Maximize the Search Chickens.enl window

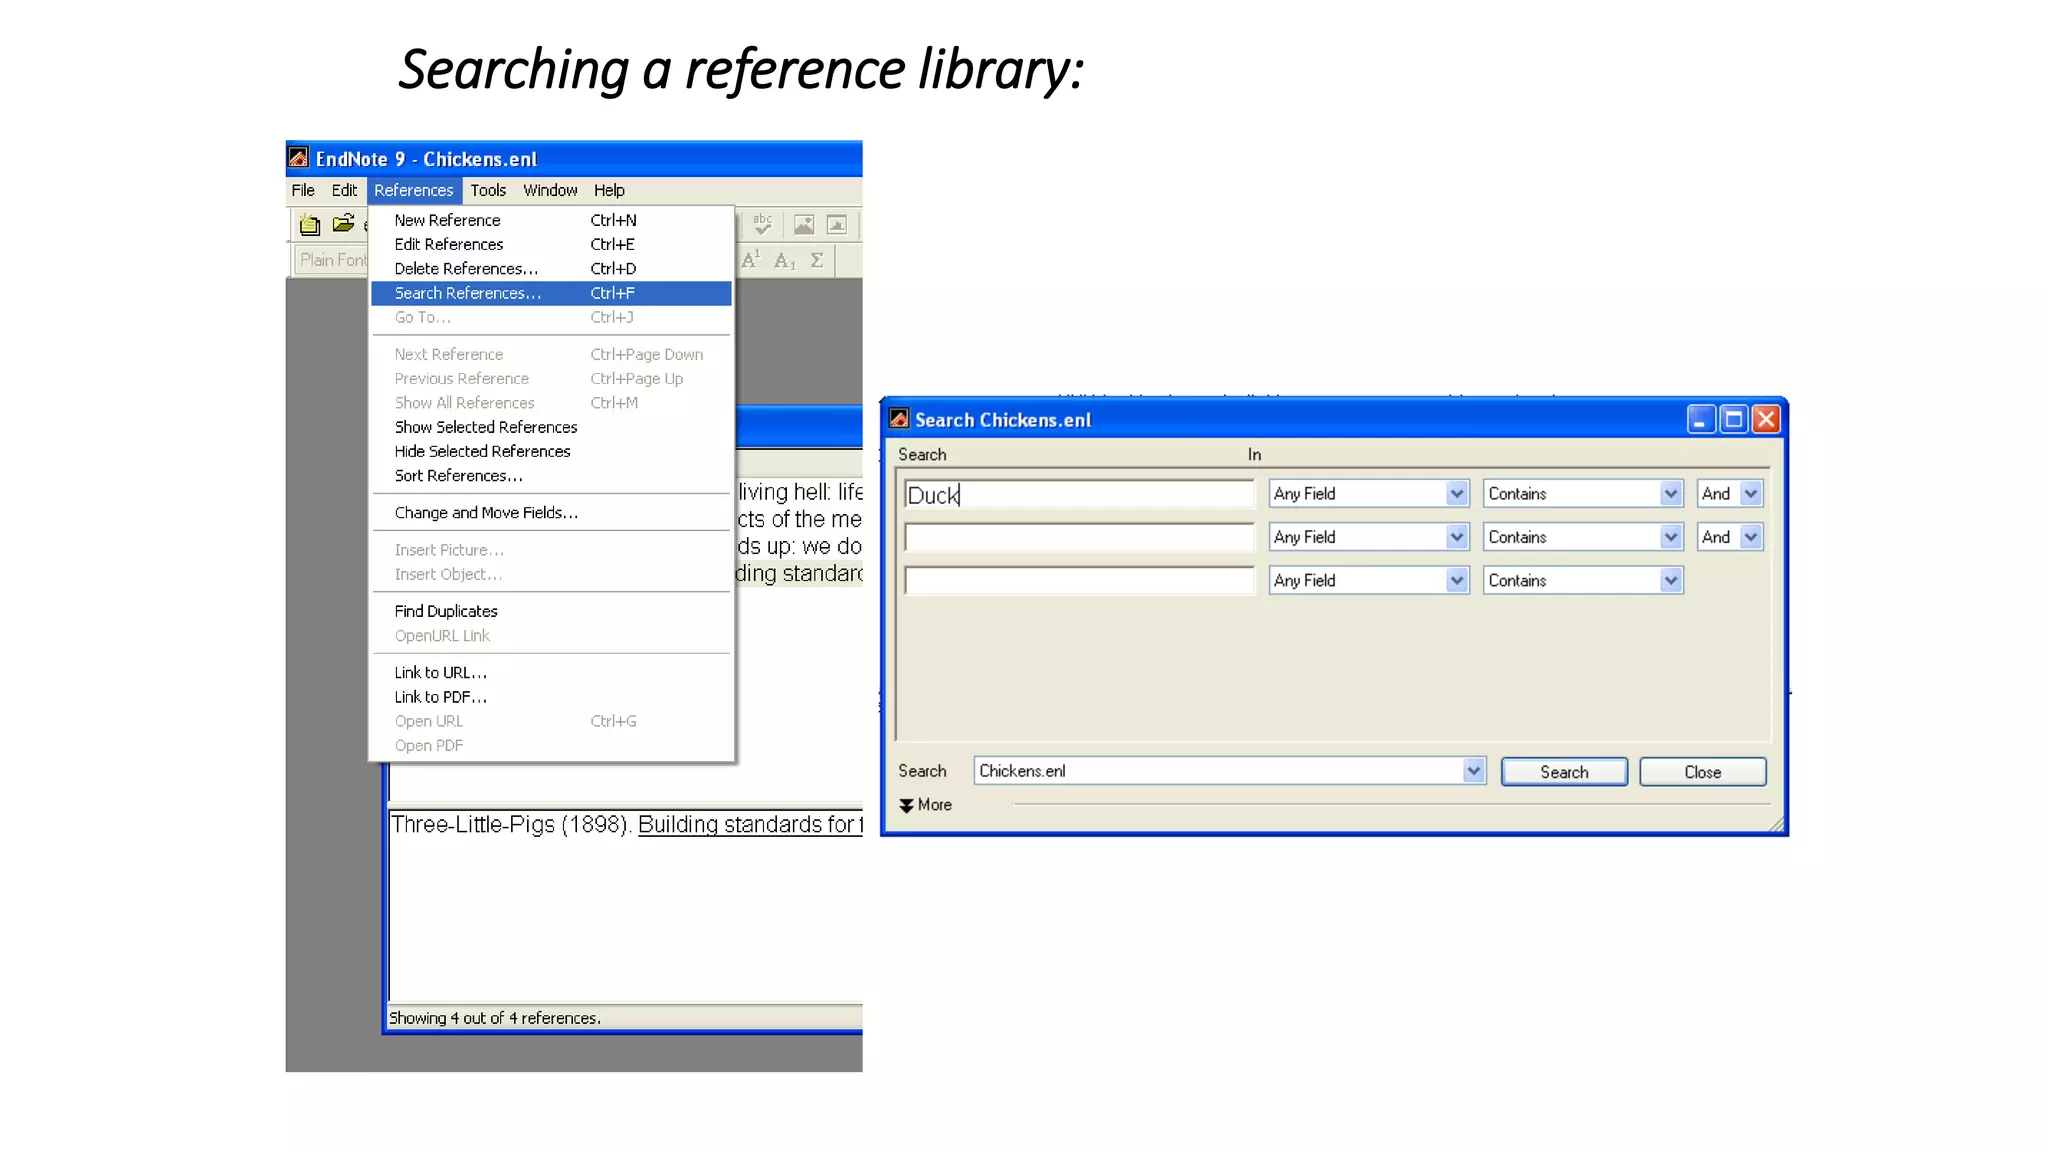1734,419
